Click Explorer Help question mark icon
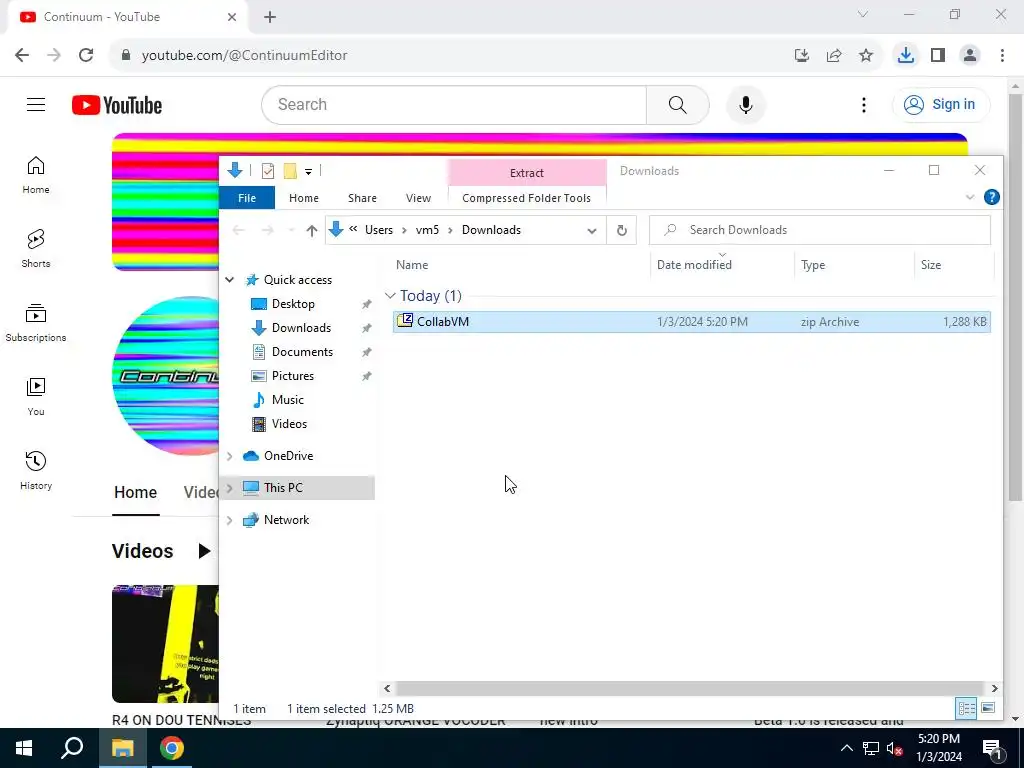 click(x=991, y=197)
